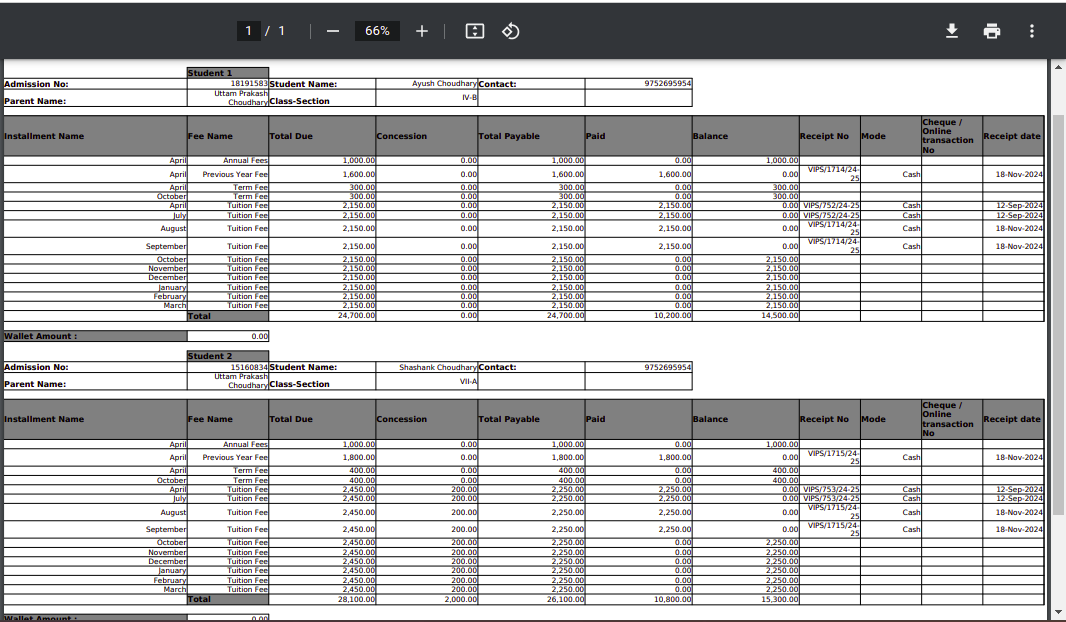
Task: Open the three-dot more actions menu
Action: coord(1032,31)
